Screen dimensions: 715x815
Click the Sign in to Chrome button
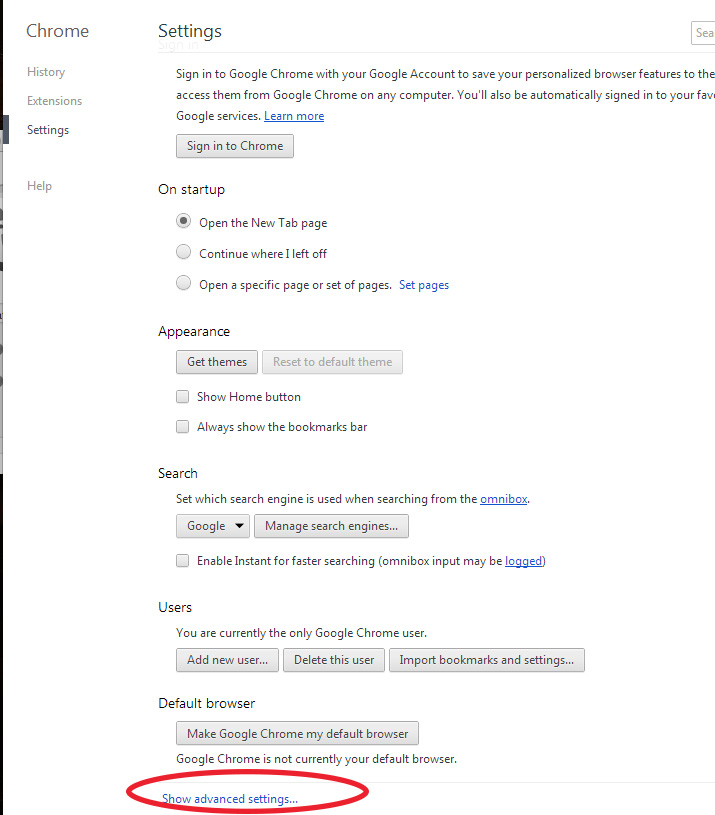click(x=235, y=146)
